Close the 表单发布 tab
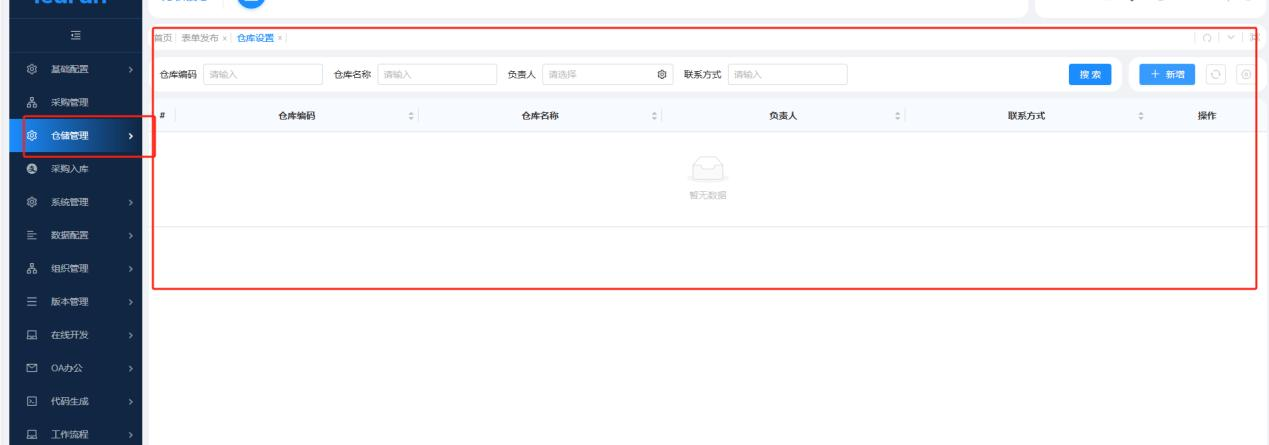The width and height of the screenshot is (1269, 445). [x=225, y=38]
